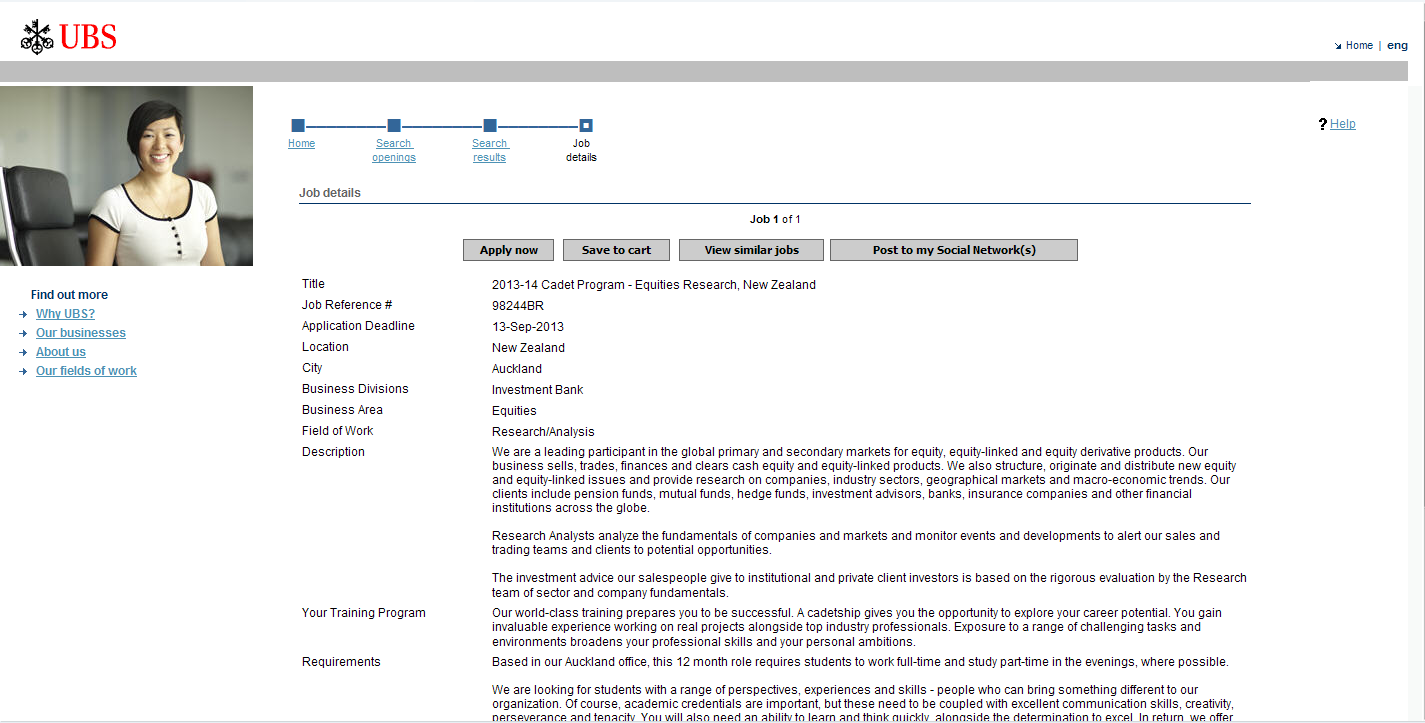Click the Job details step square
The image size is (1425, 723).
point(586,126)
